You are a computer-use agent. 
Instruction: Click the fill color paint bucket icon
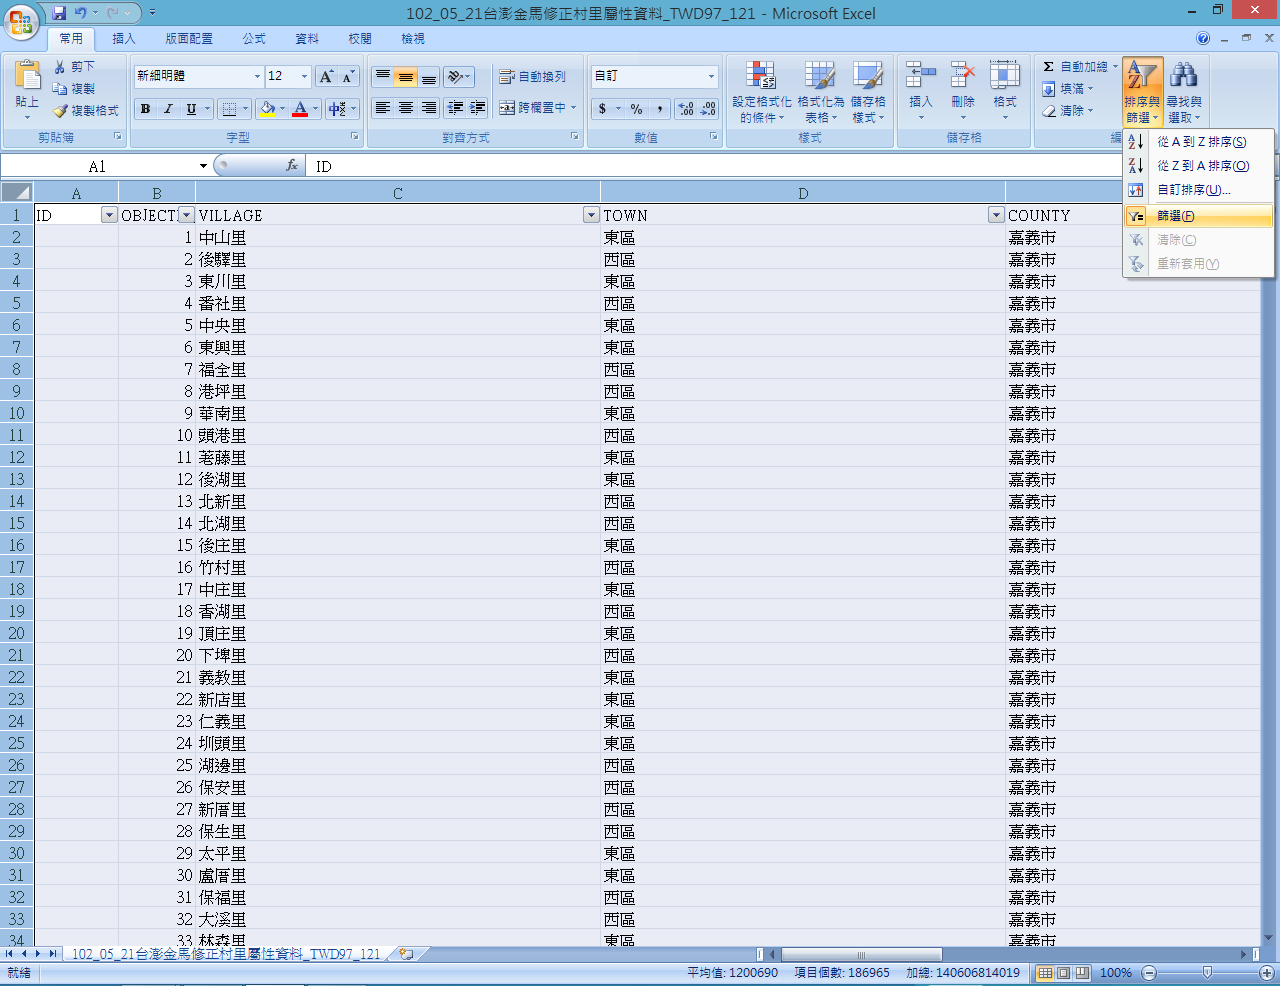[267, 108]
